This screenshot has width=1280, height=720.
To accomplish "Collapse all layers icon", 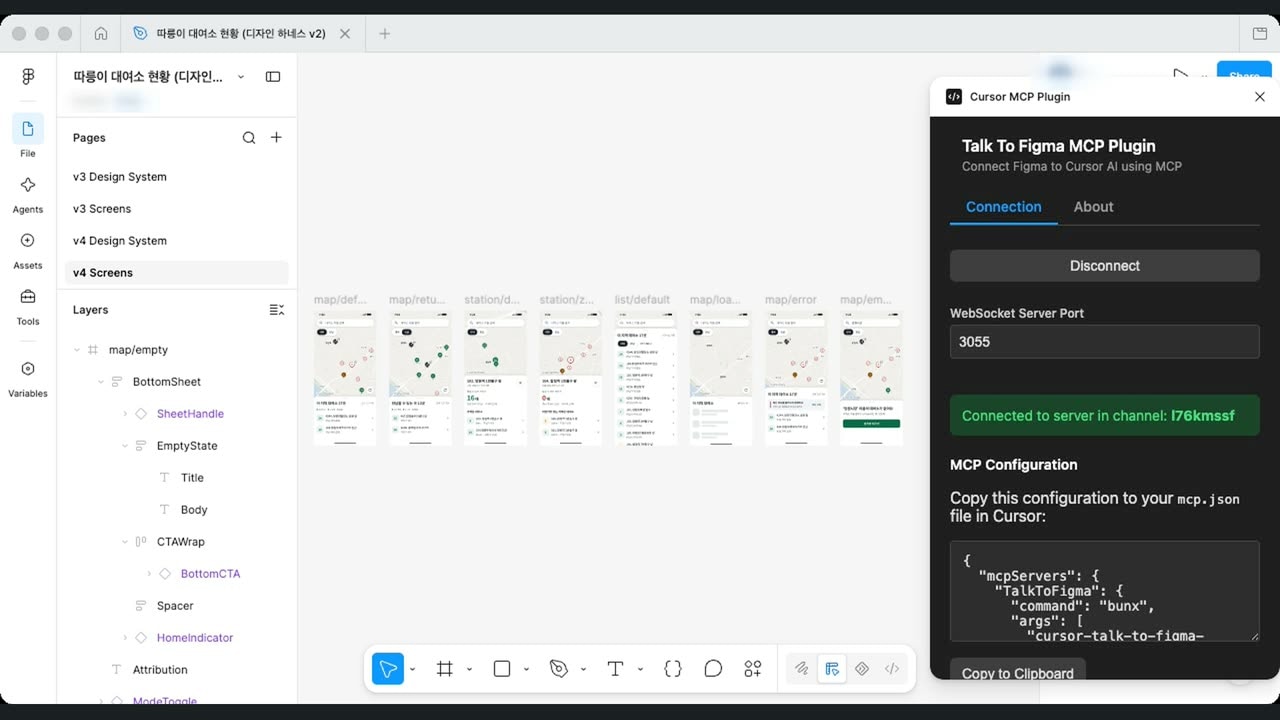I will click(277, 310).
